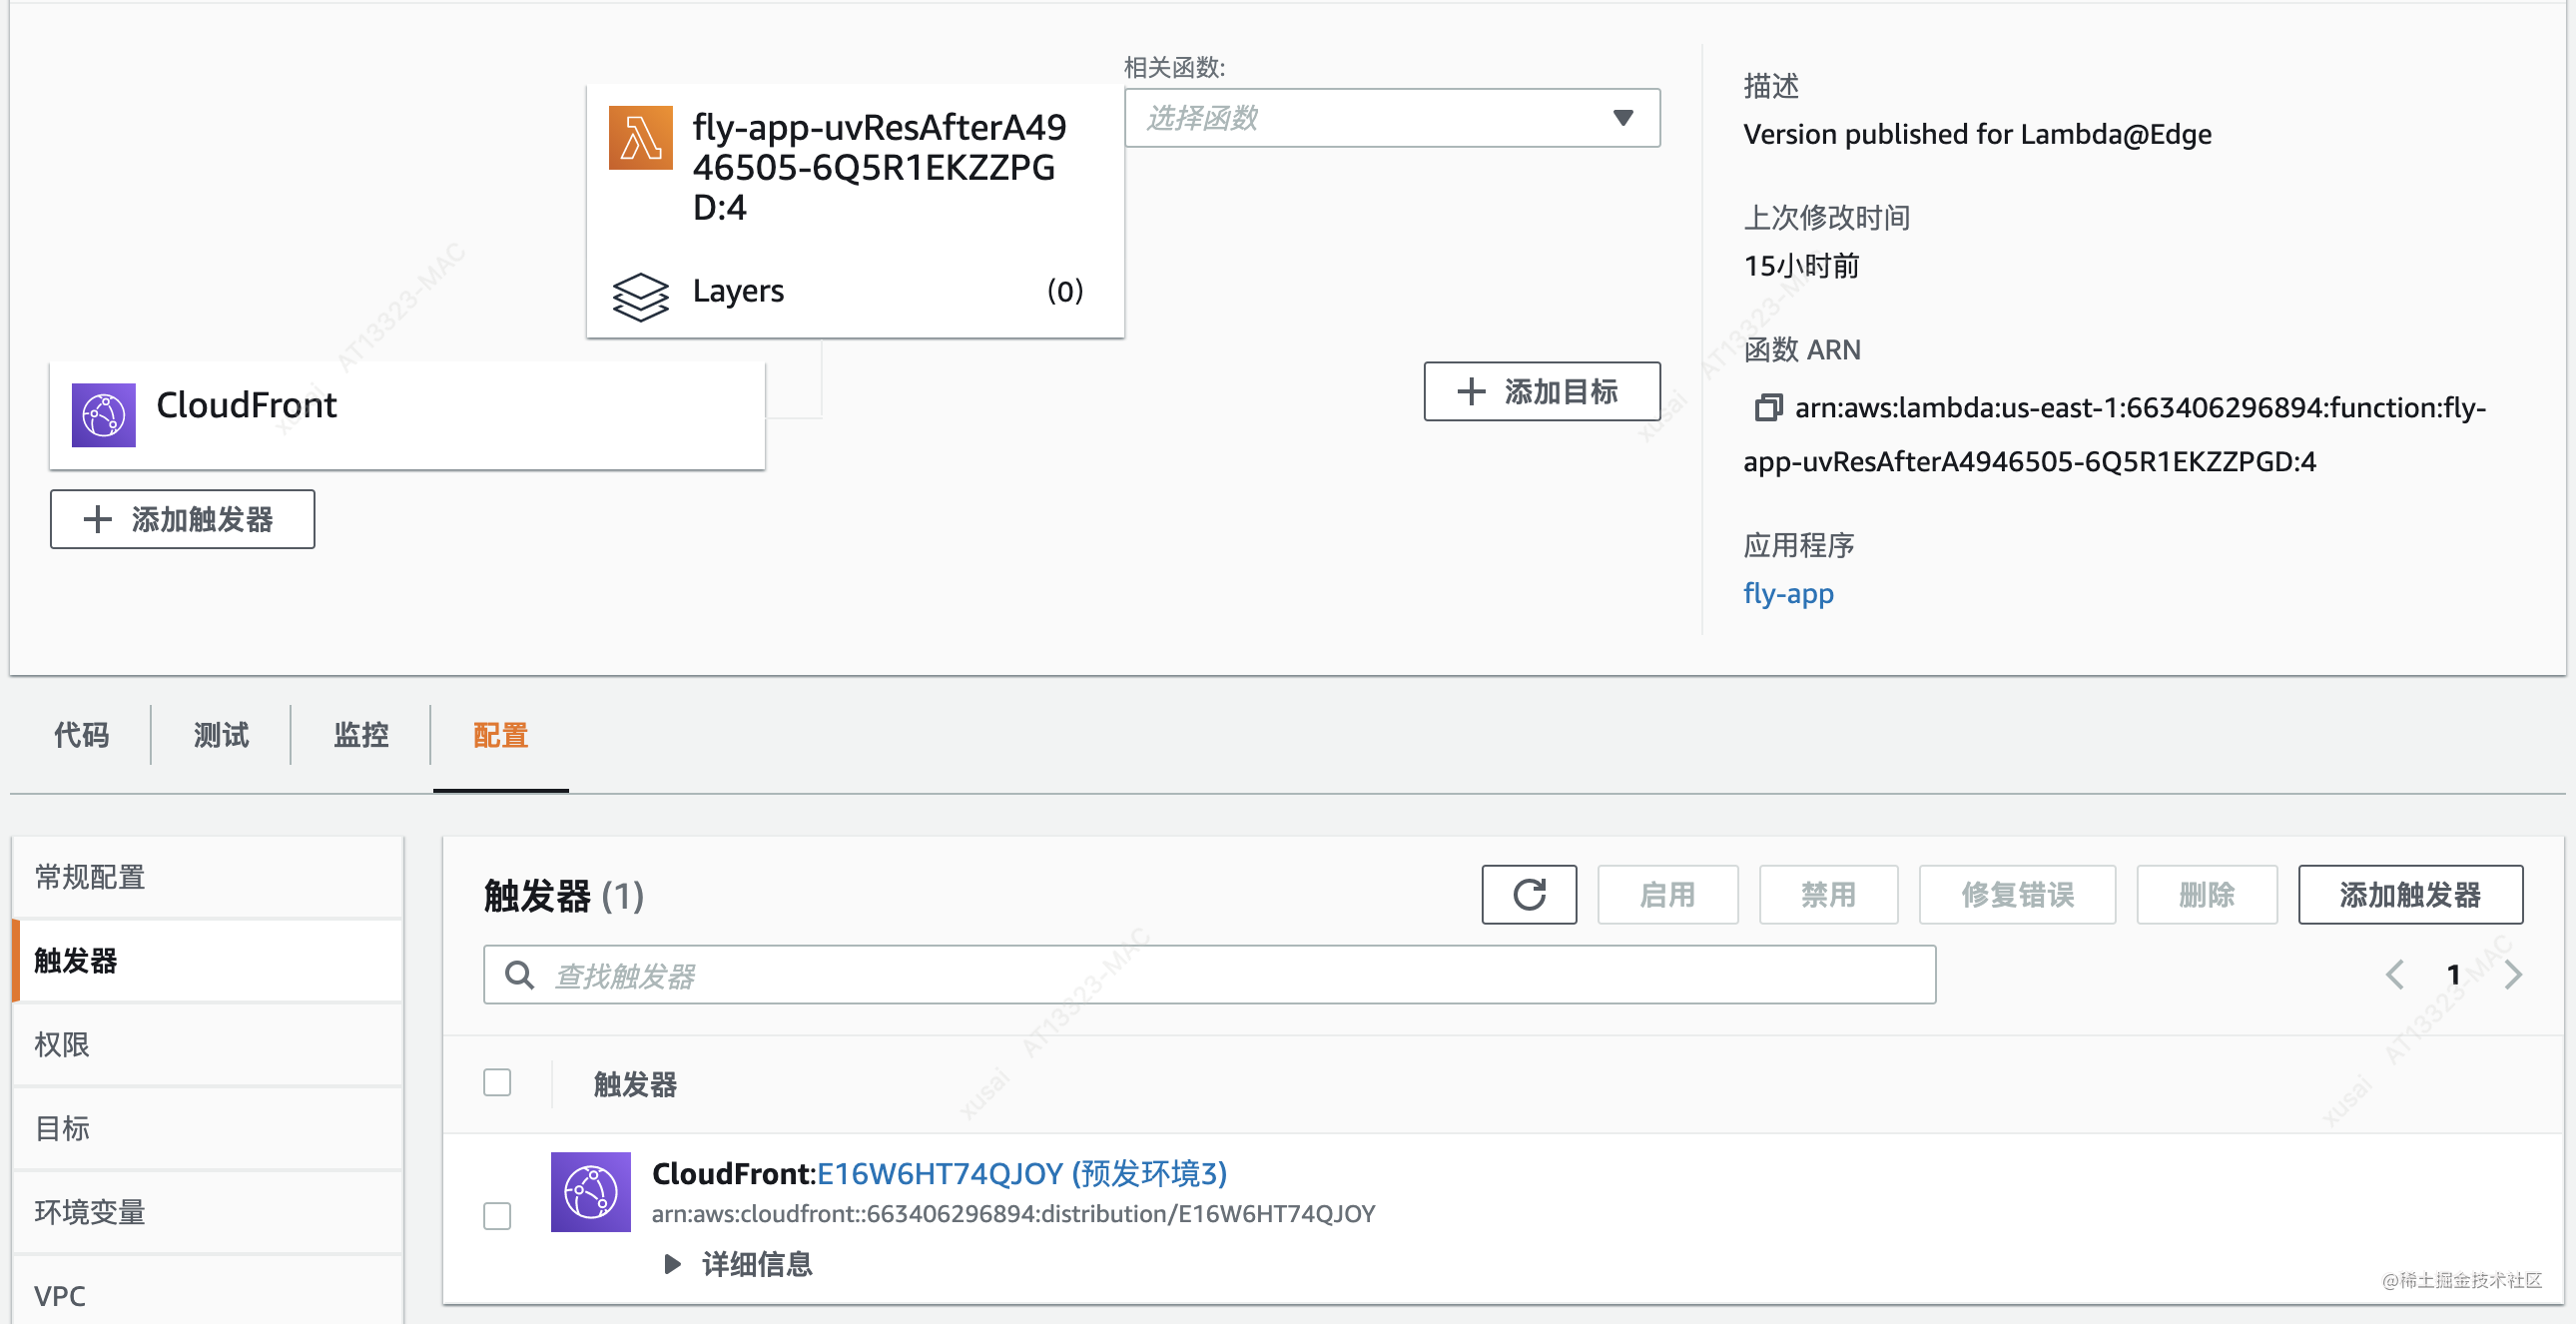Open the 选择函数 related functions dropdown
Viewport: 2576px width, 1324px height.
[x=1392, y=118]
